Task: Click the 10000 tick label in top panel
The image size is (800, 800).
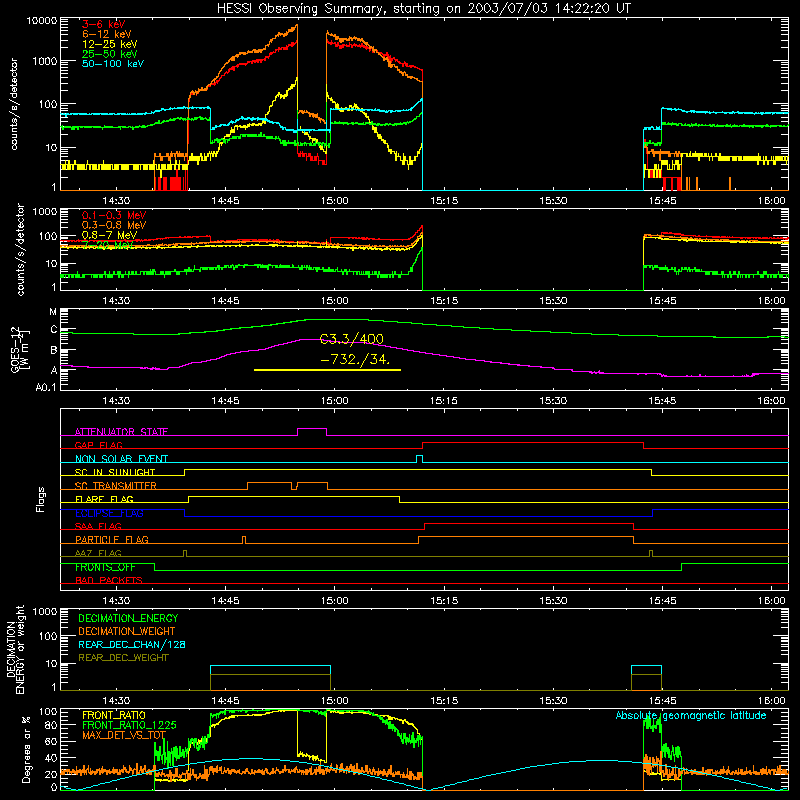Action: point(42,21)
